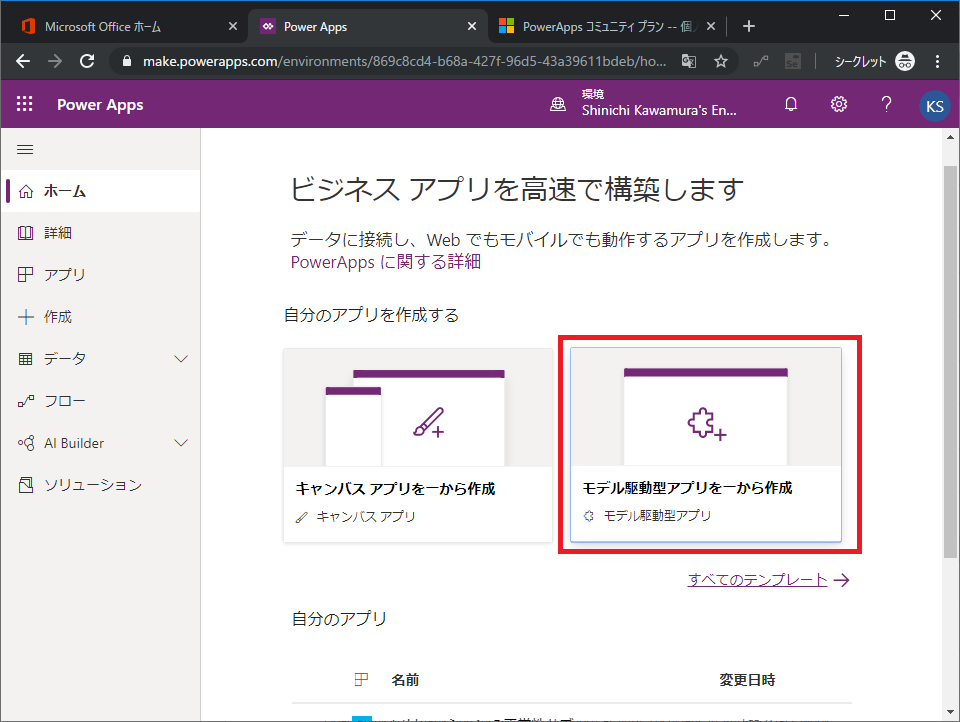This screenshot has width=960, height=722.
Task: Click the page vertical scrollbar thumb
Action: point(950,361)
